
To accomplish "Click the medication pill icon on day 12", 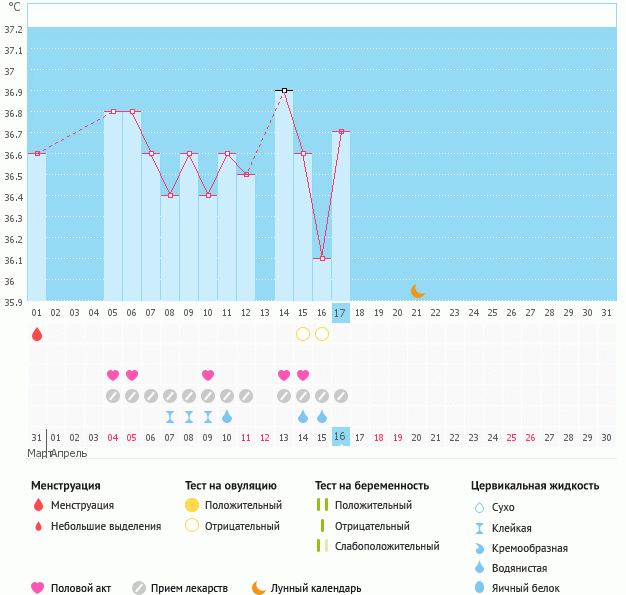I will [246, 396].
